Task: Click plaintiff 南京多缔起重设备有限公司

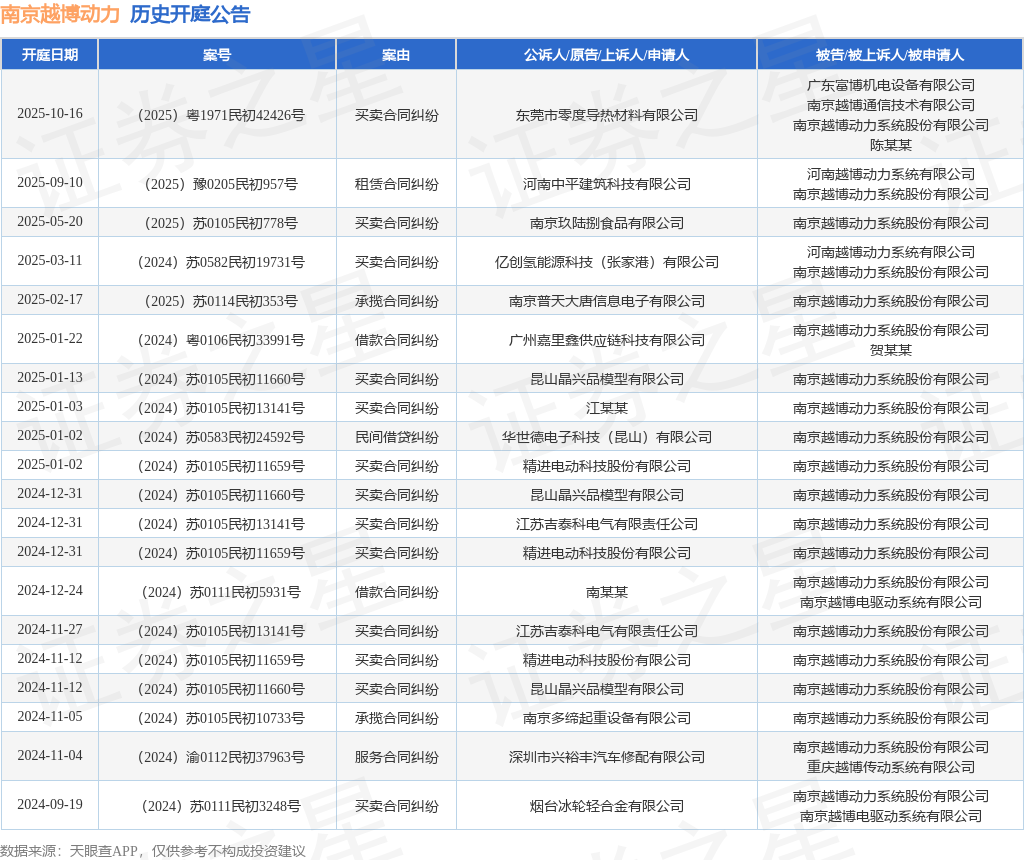Action: click(x=606, y=718)
